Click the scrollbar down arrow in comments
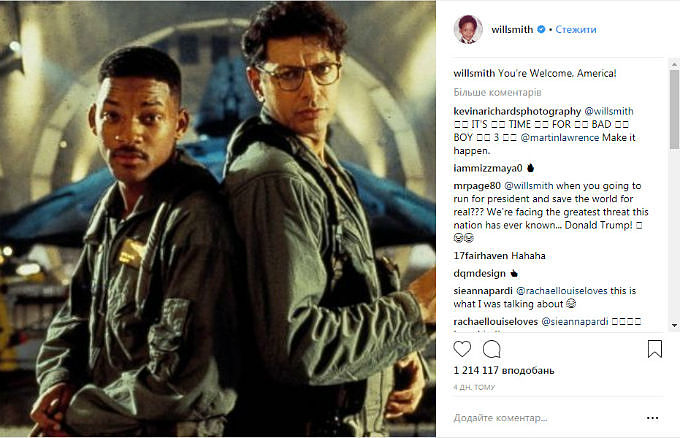680x438 pixels. coord(674,325)
